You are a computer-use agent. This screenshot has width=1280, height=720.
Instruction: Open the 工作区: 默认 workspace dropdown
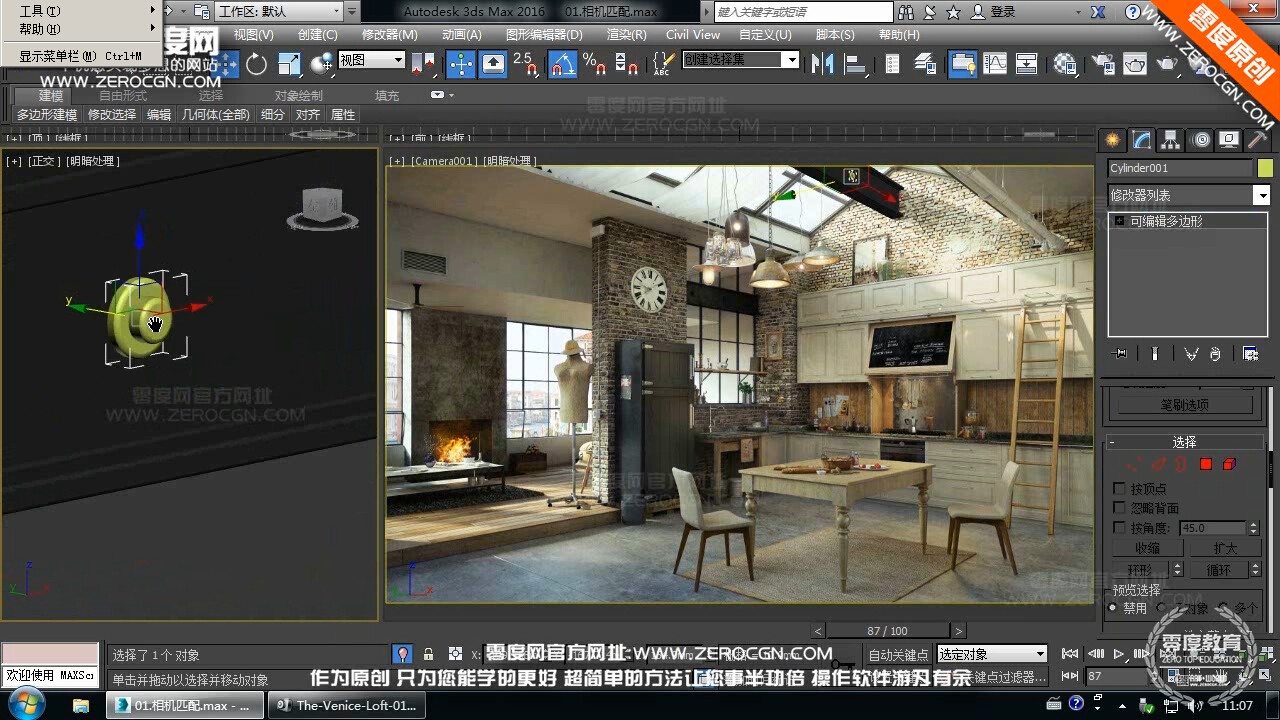(x=278, y=12)
